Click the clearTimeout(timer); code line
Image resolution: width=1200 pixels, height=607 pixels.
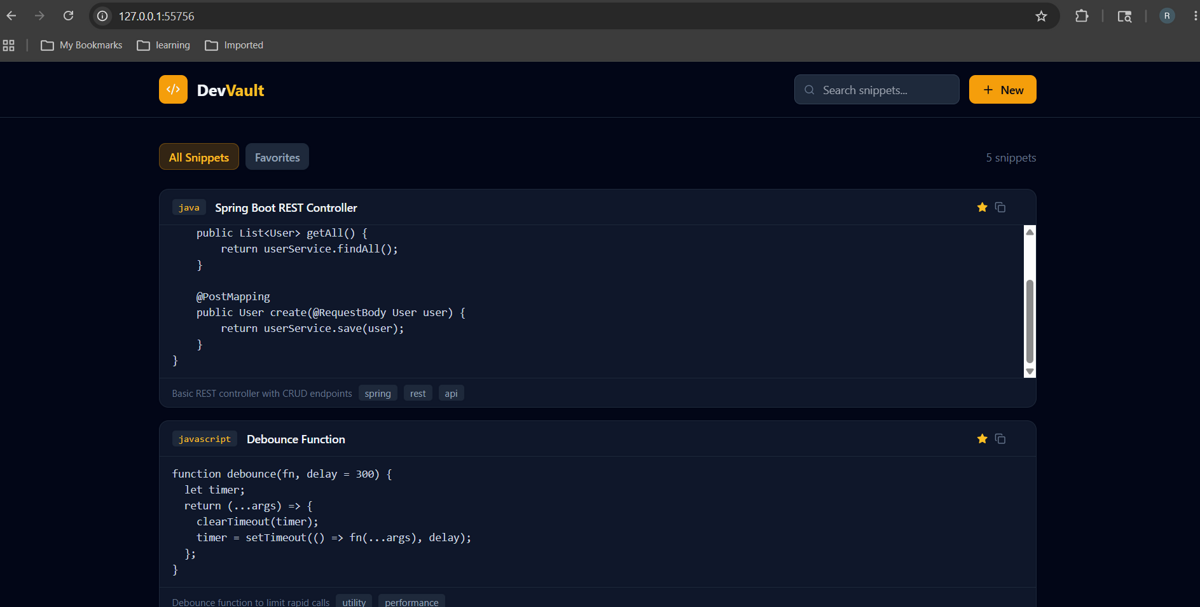[x=258, y=521]
